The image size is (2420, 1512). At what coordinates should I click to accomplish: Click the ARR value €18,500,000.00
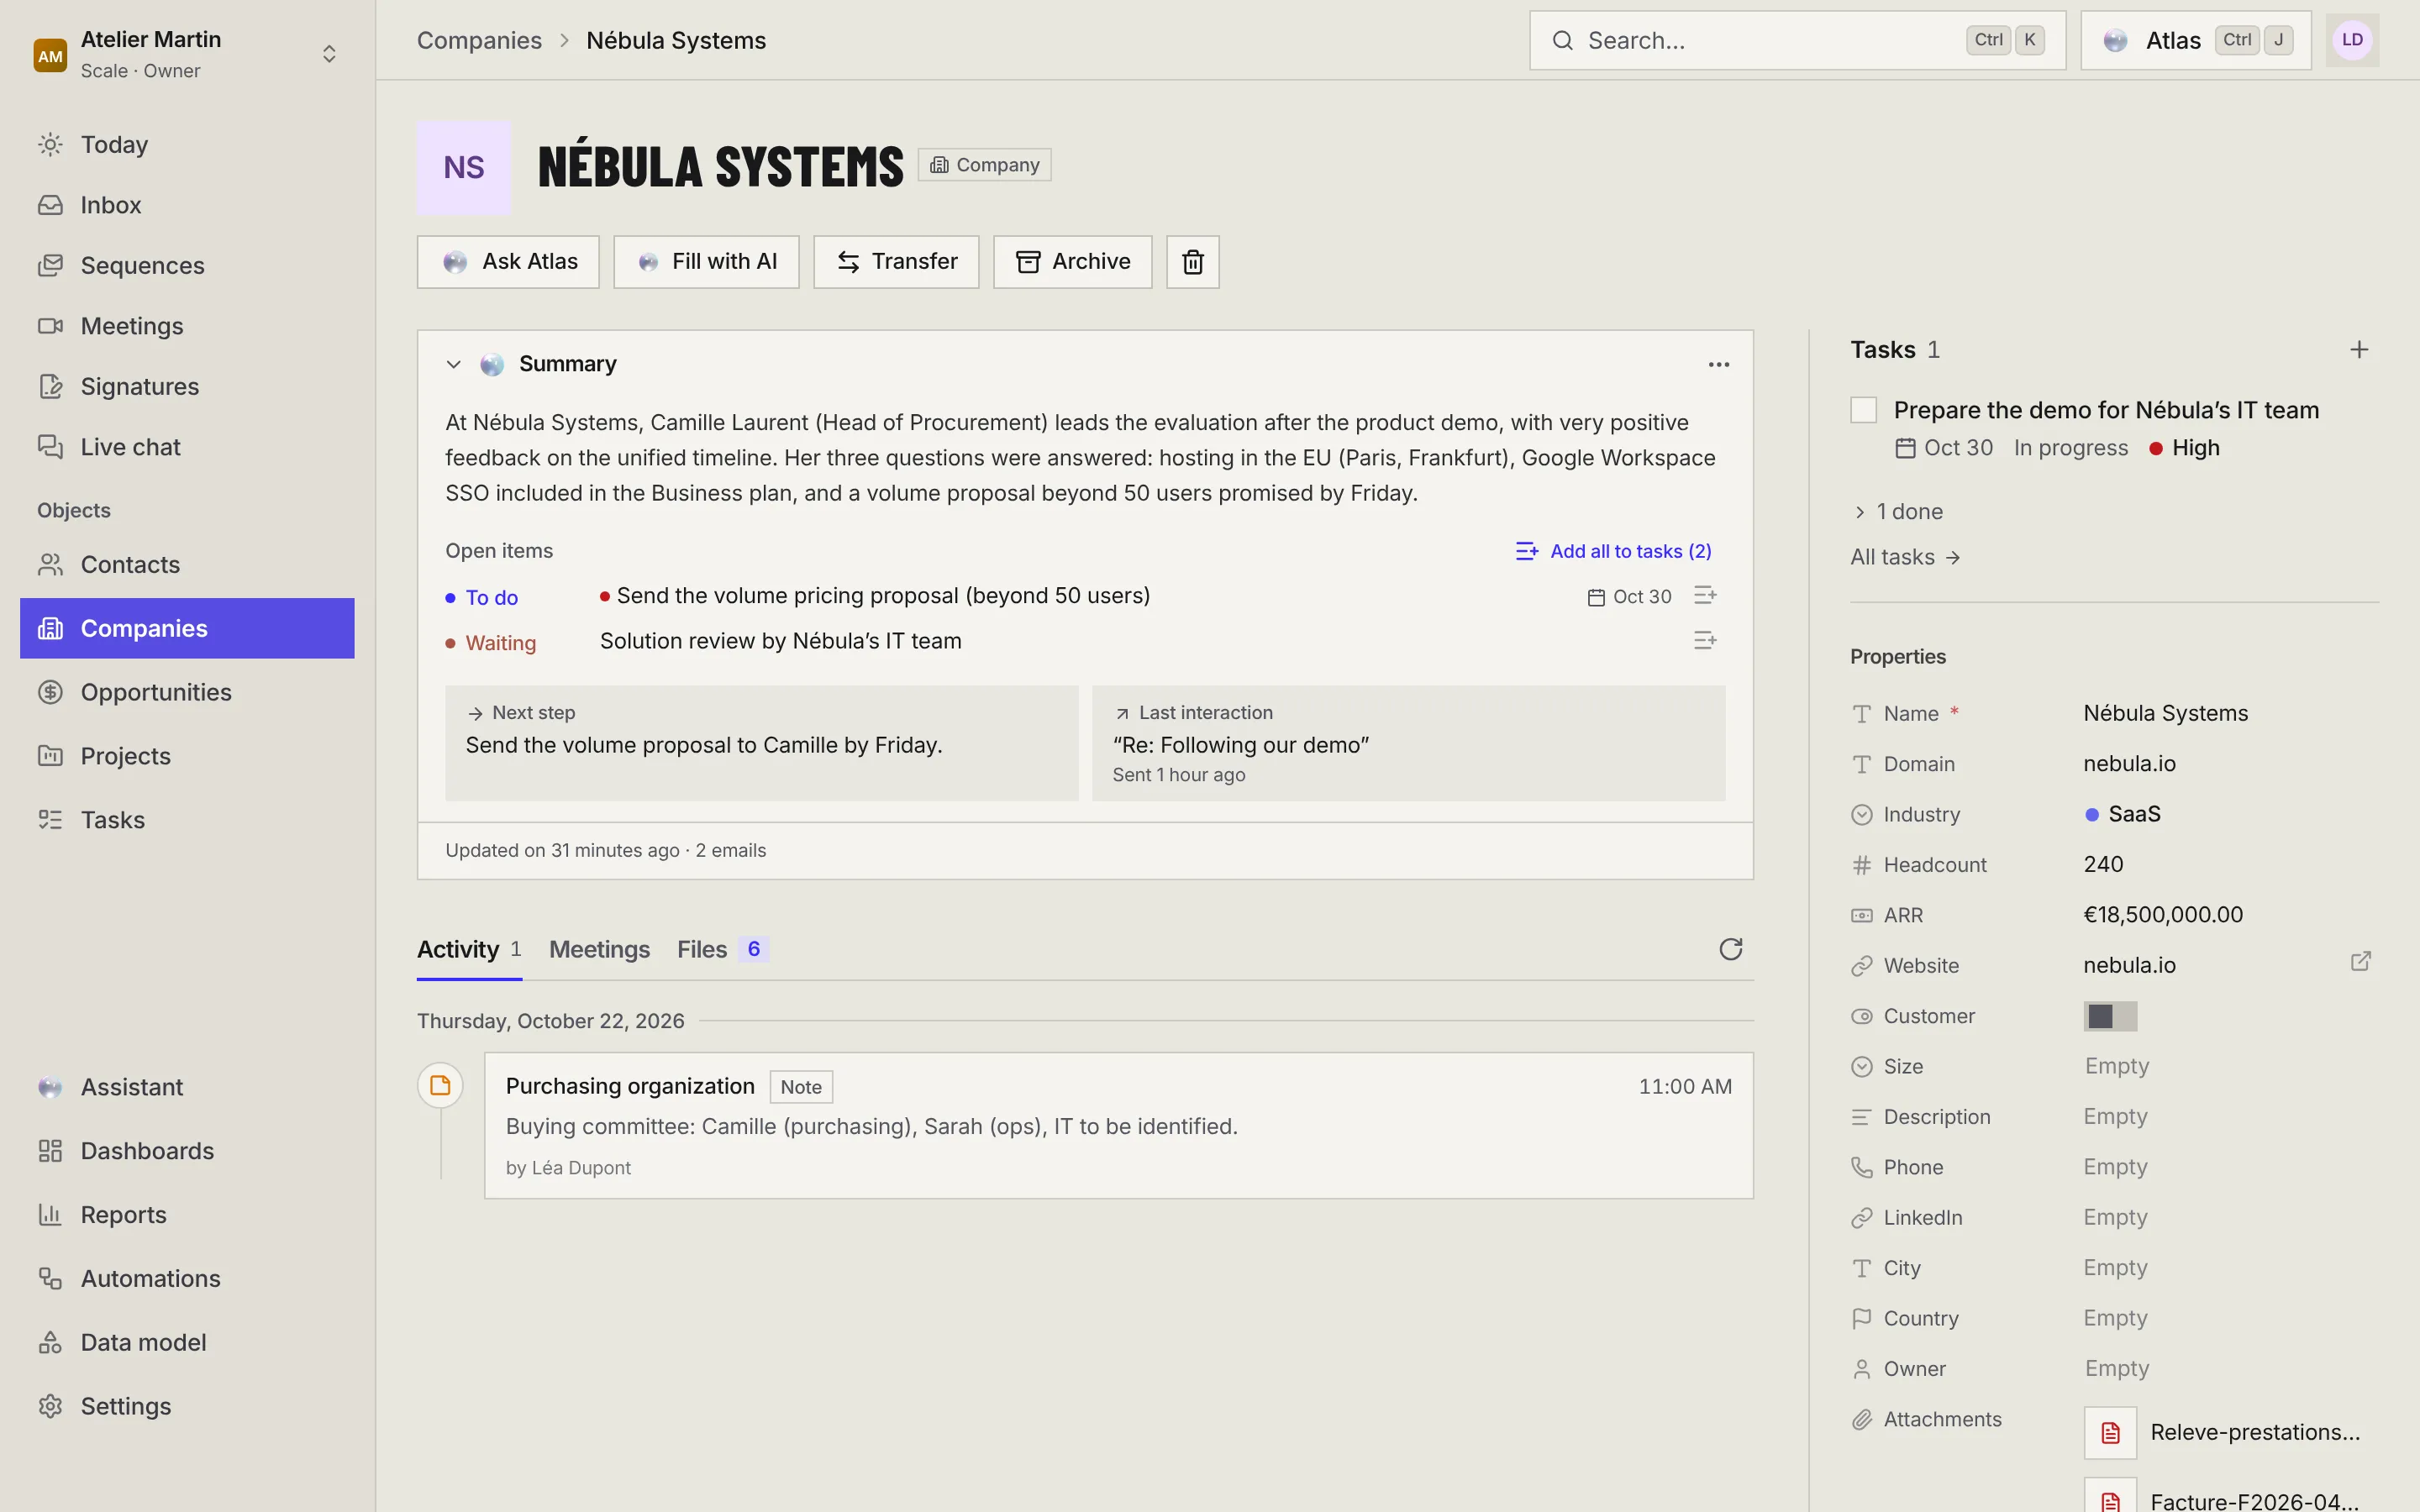pos(2163,915)
